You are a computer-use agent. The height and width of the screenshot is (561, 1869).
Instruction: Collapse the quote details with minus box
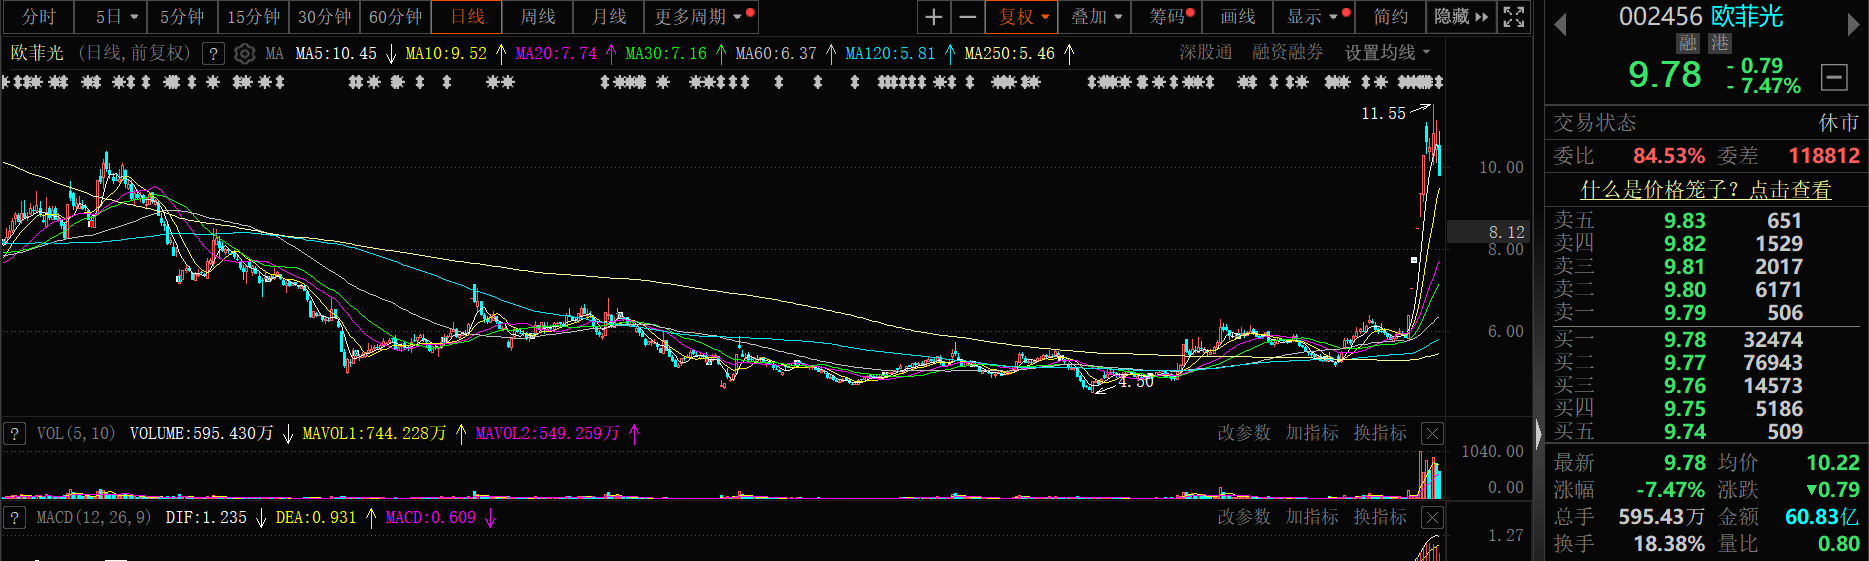[1834, 76]
